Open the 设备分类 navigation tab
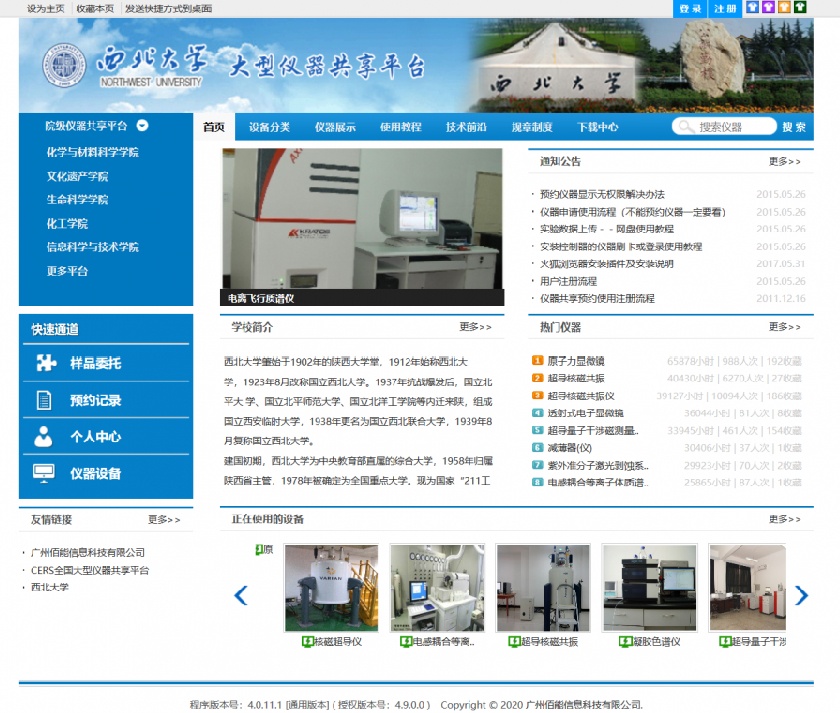 [x=269, y=127]
